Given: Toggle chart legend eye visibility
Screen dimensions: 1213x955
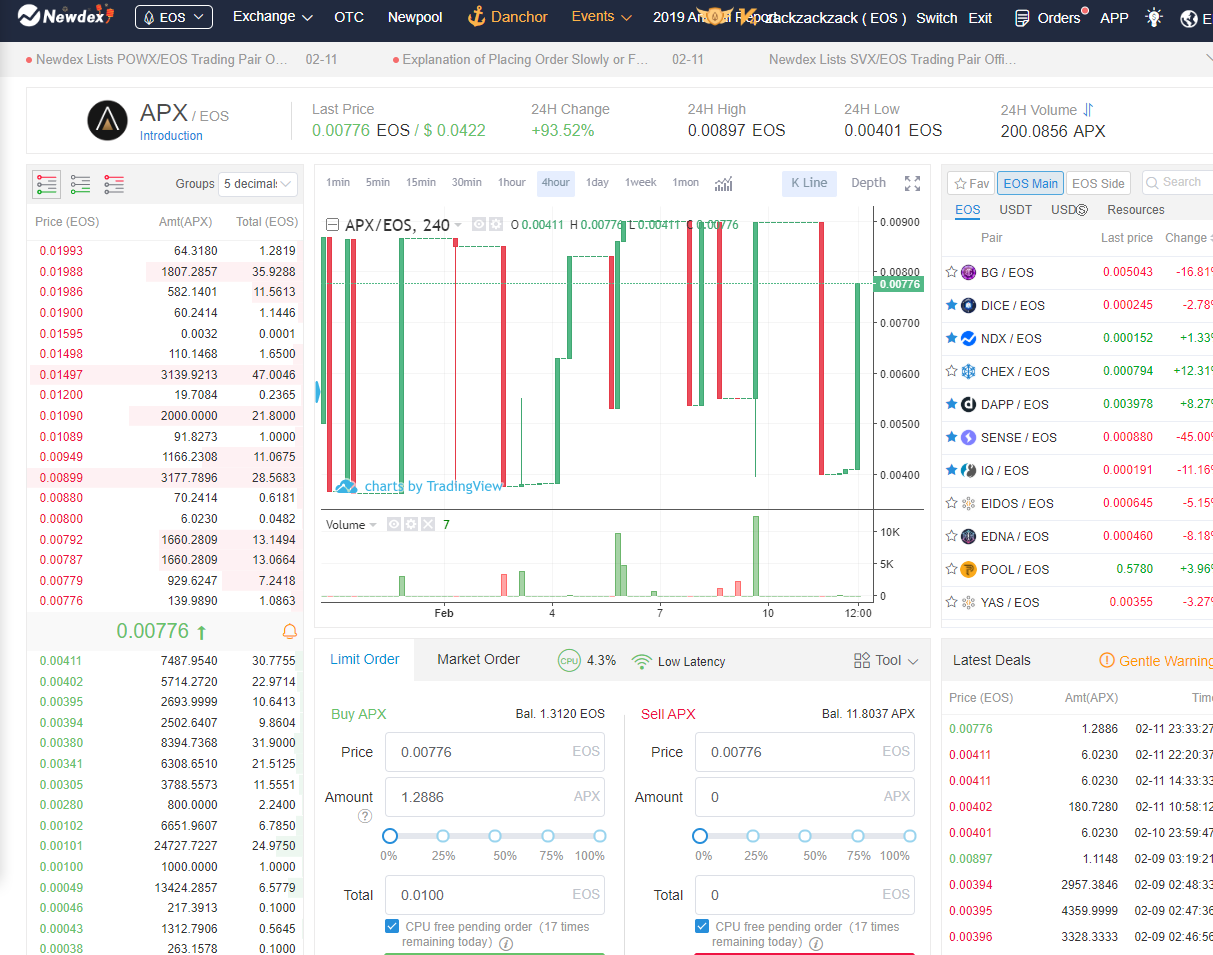Looking at the screenshot, I should (x=479, y=224).
